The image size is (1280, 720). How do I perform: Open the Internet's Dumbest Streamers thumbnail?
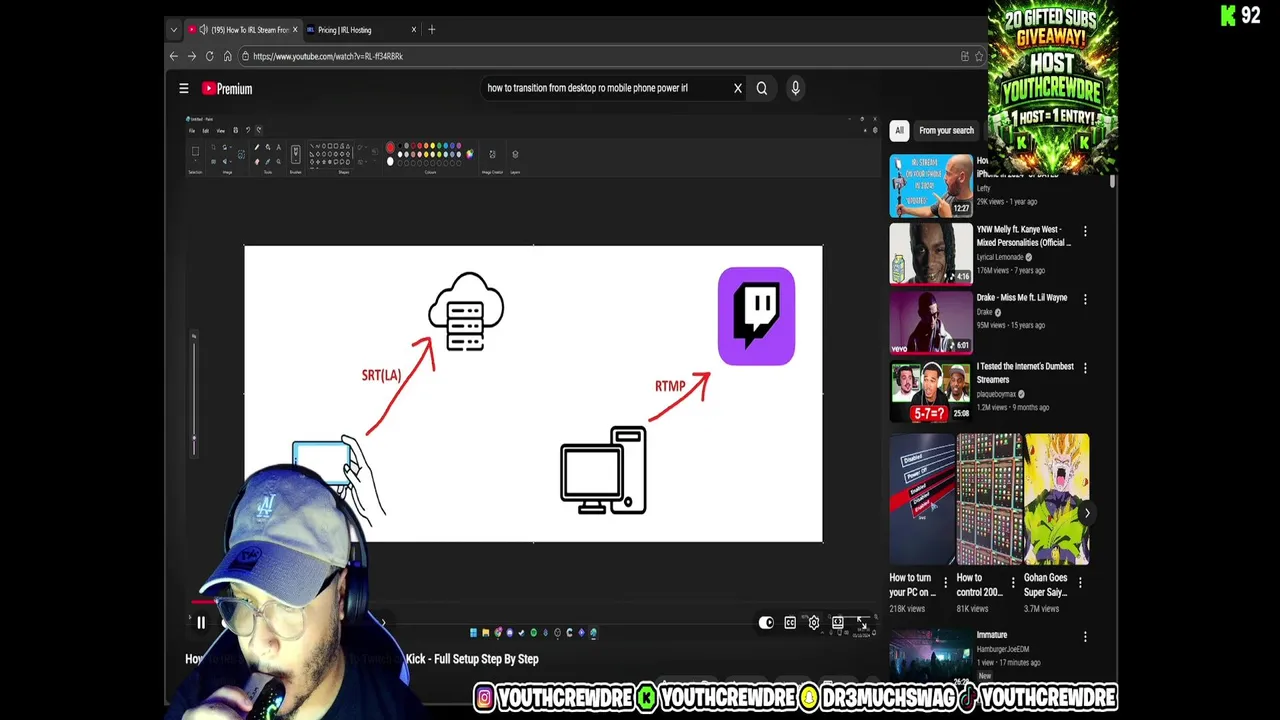tap(931, 391)
